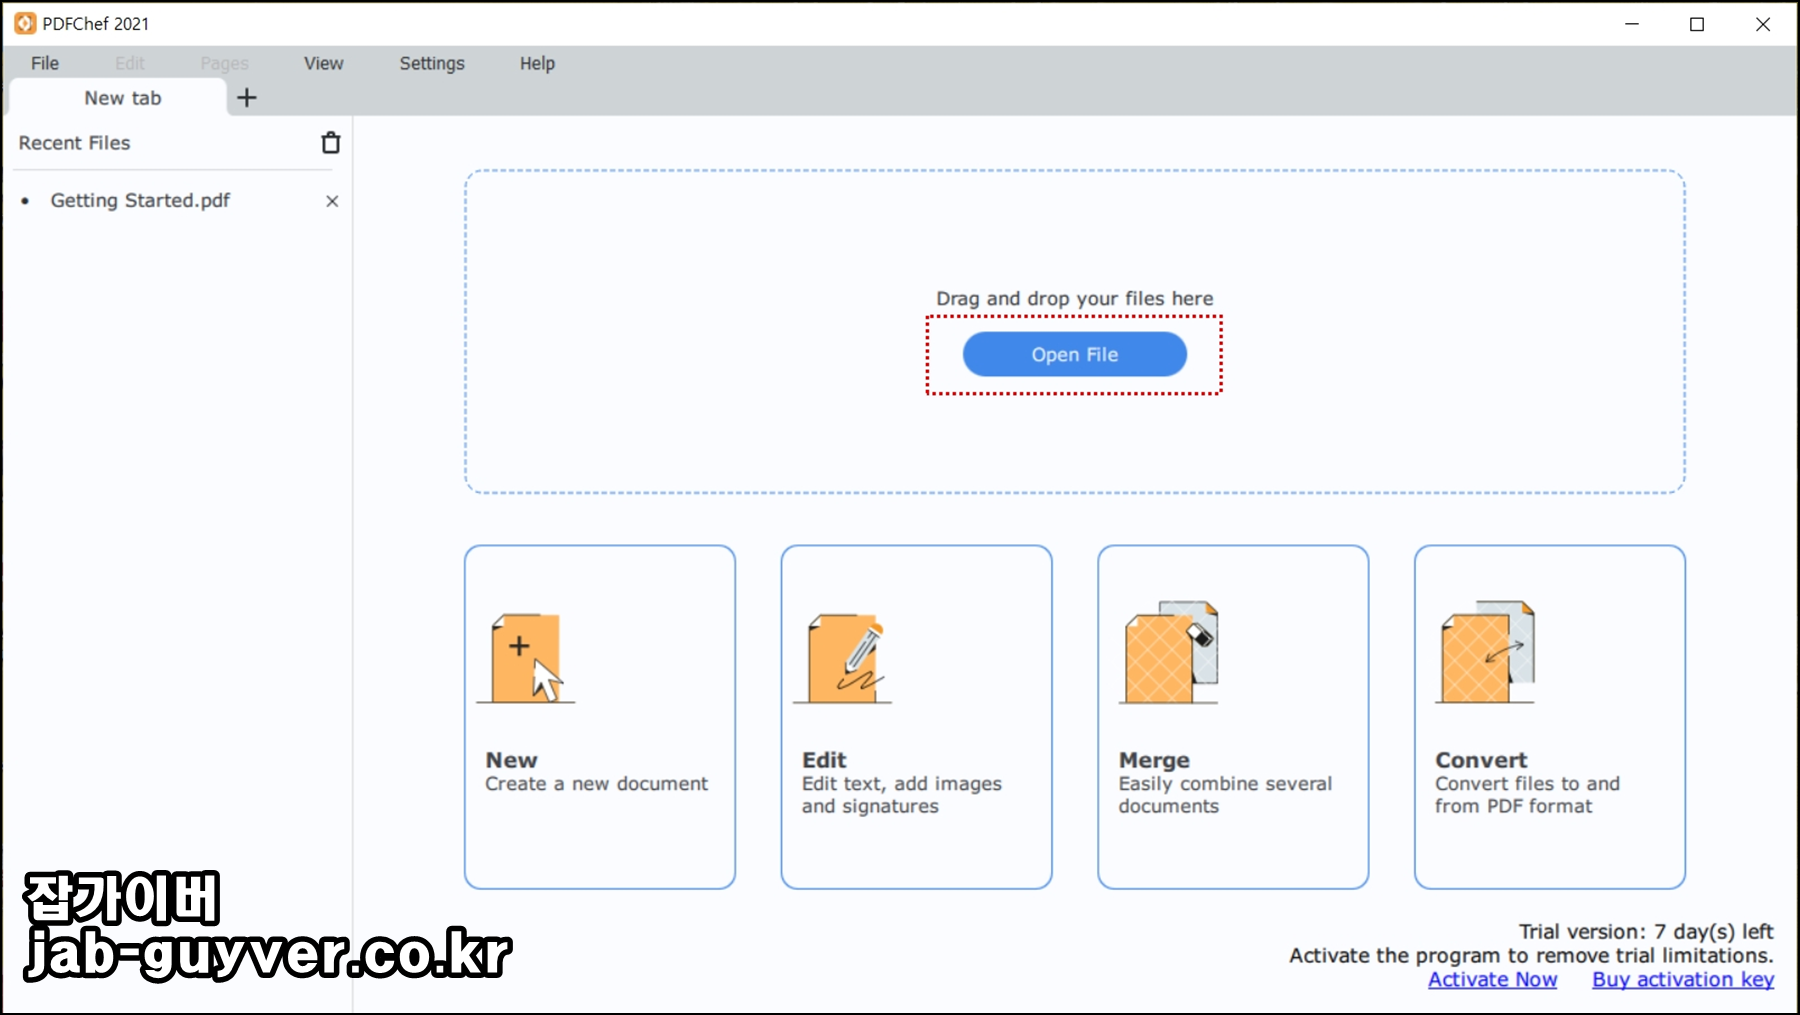Open the Help menu
The height and width of the screenshot is (1015, 1800).
pos(537,63)
